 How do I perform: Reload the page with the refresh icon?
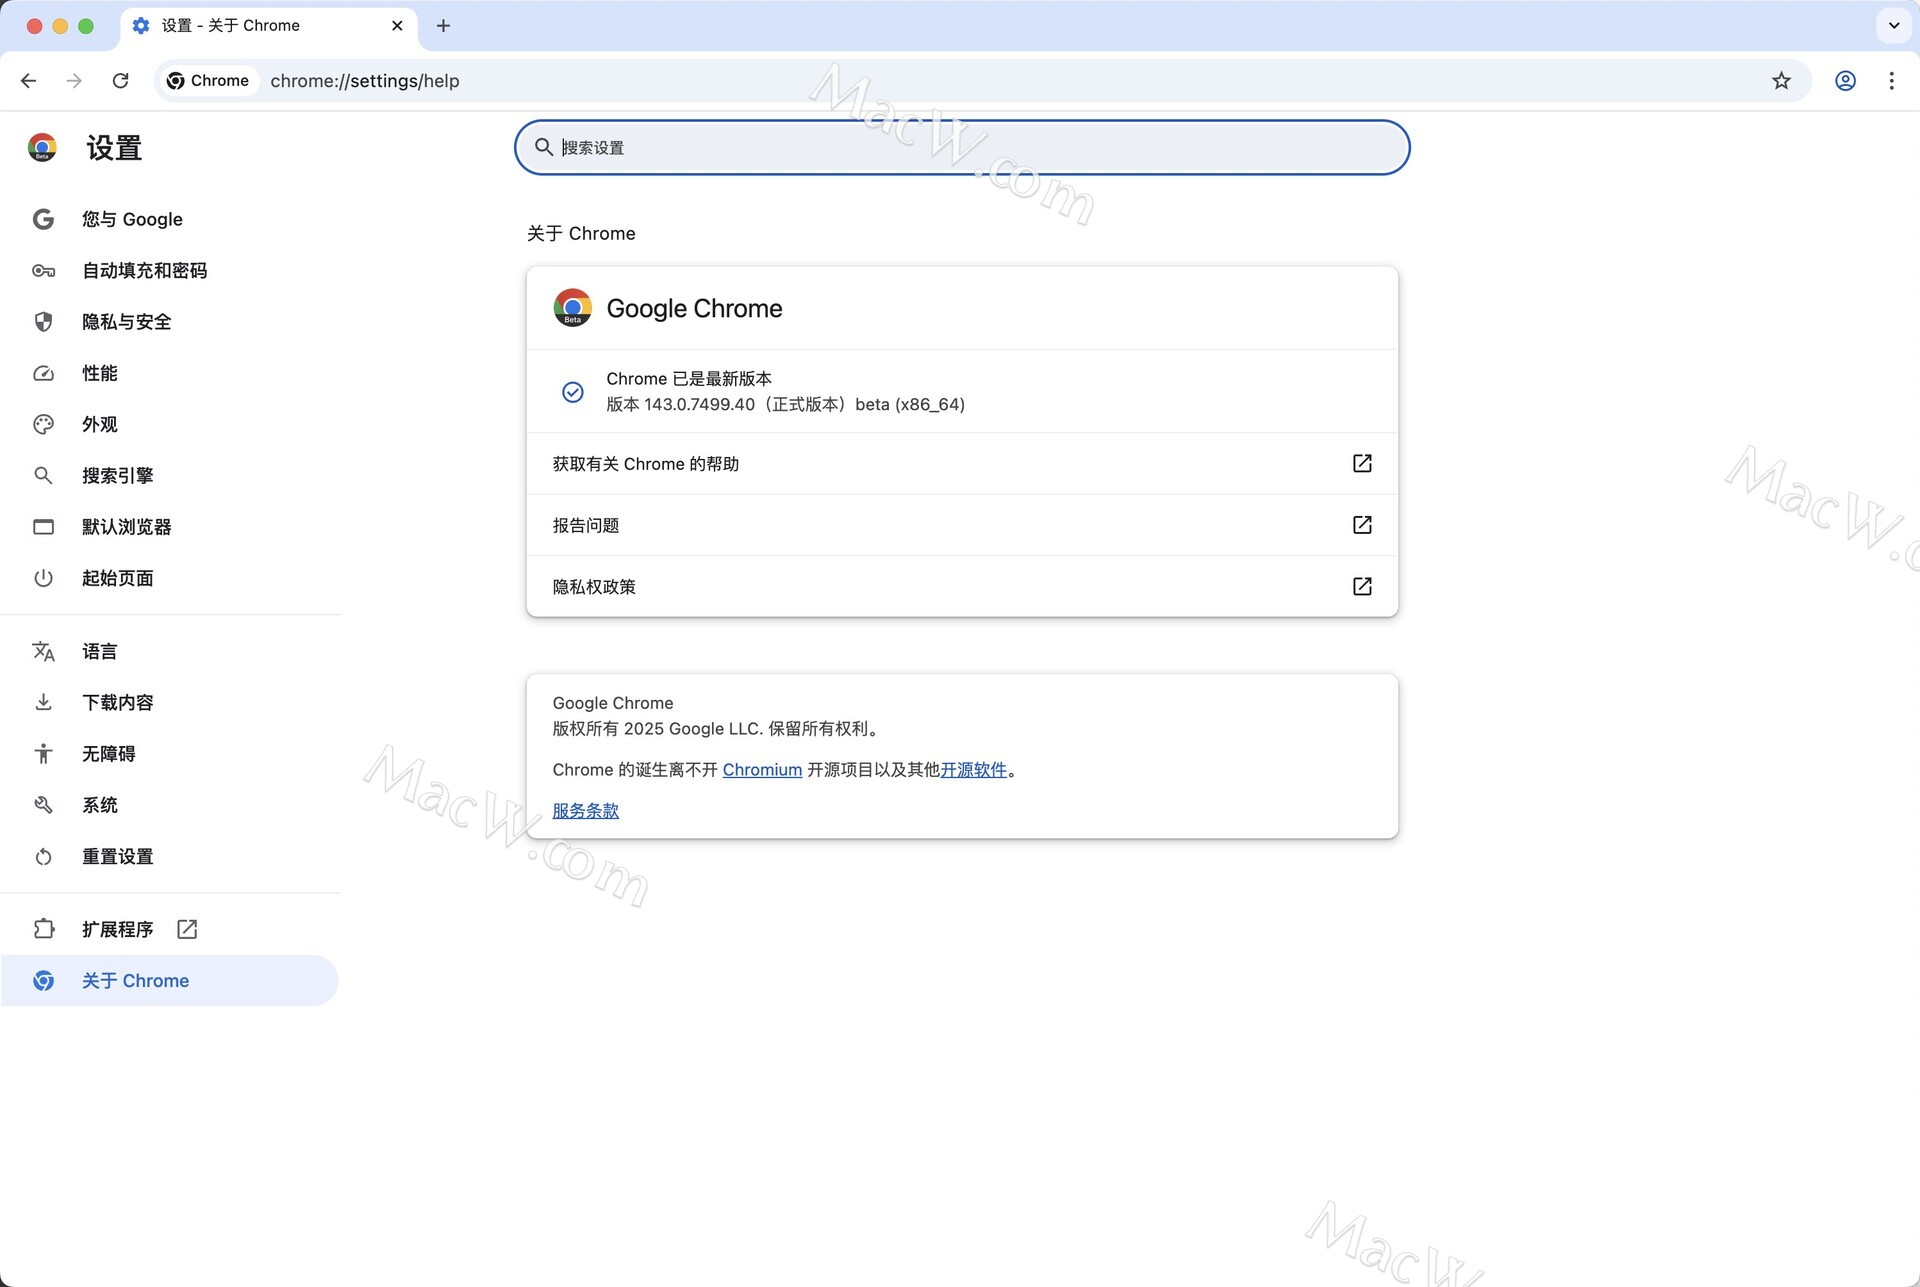(120, 81)
